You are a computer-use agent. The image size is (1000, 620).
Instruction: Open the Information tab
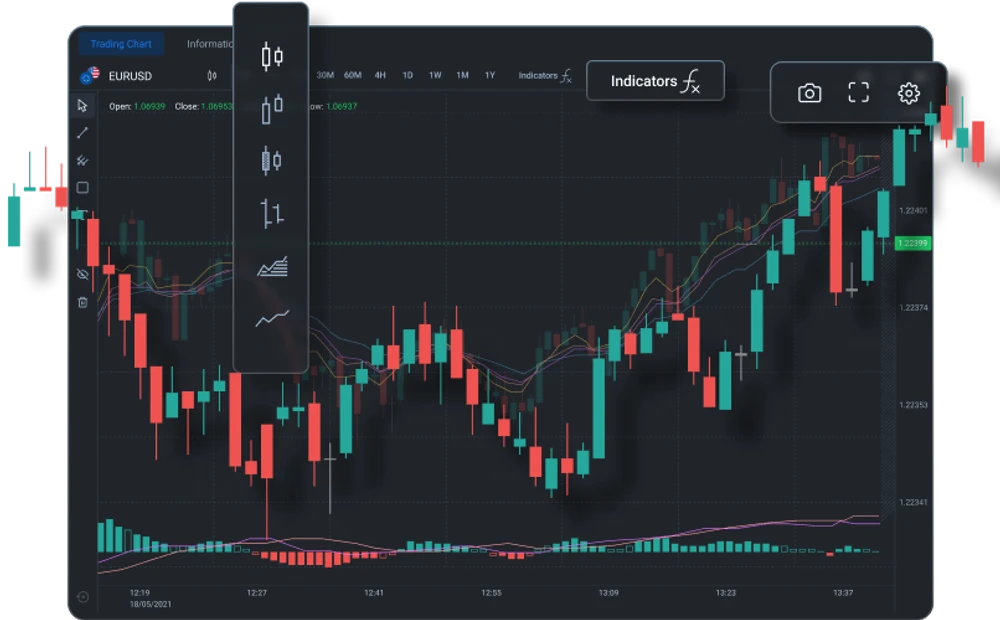tap(210, 44)
